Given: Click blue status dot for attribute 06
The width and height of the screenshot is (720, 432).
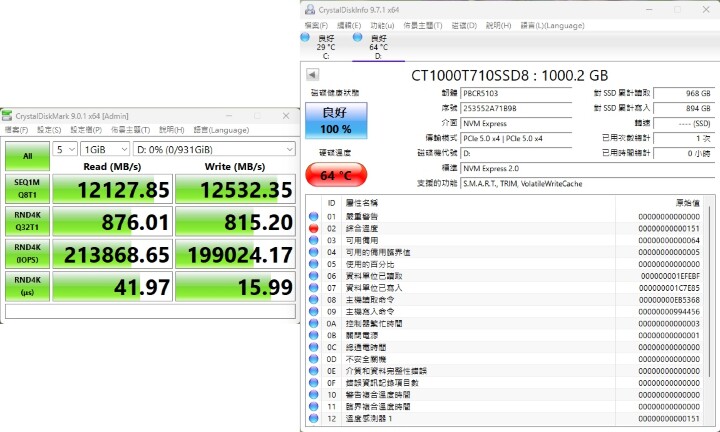Looking at the screenshot, I should coord(314,276).
